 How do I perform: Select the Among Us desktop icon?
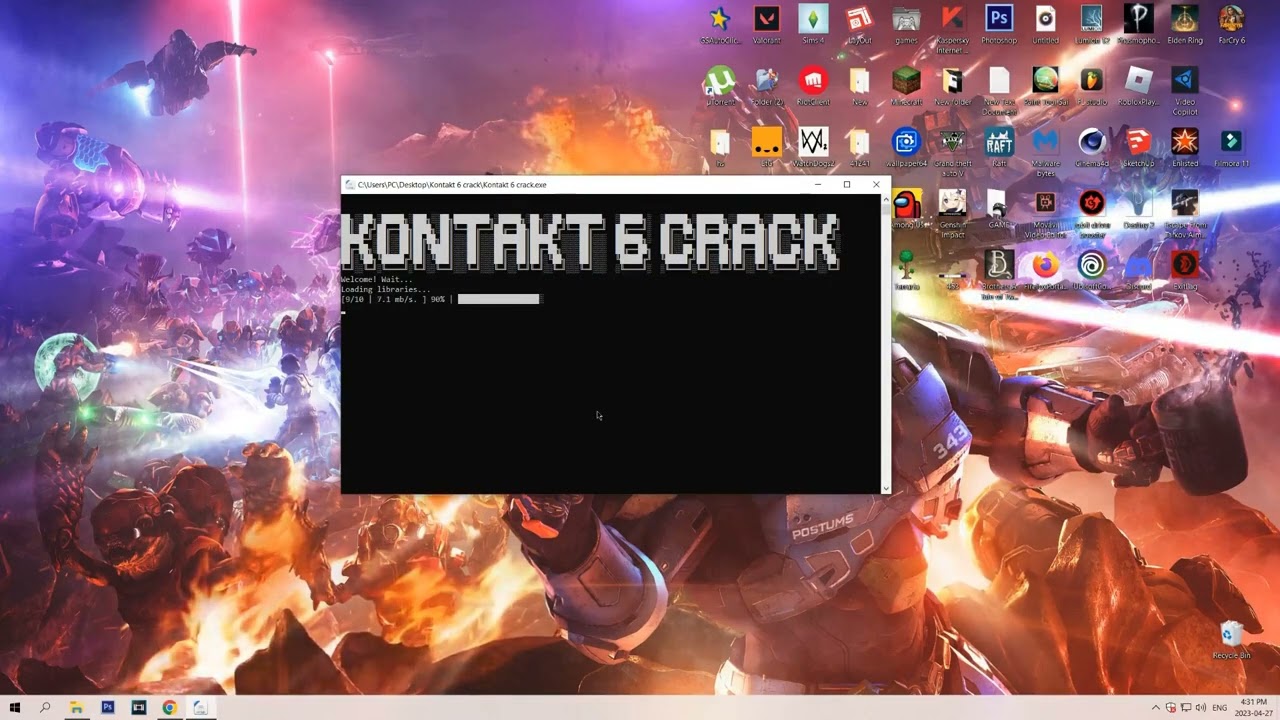coord(907,210)
